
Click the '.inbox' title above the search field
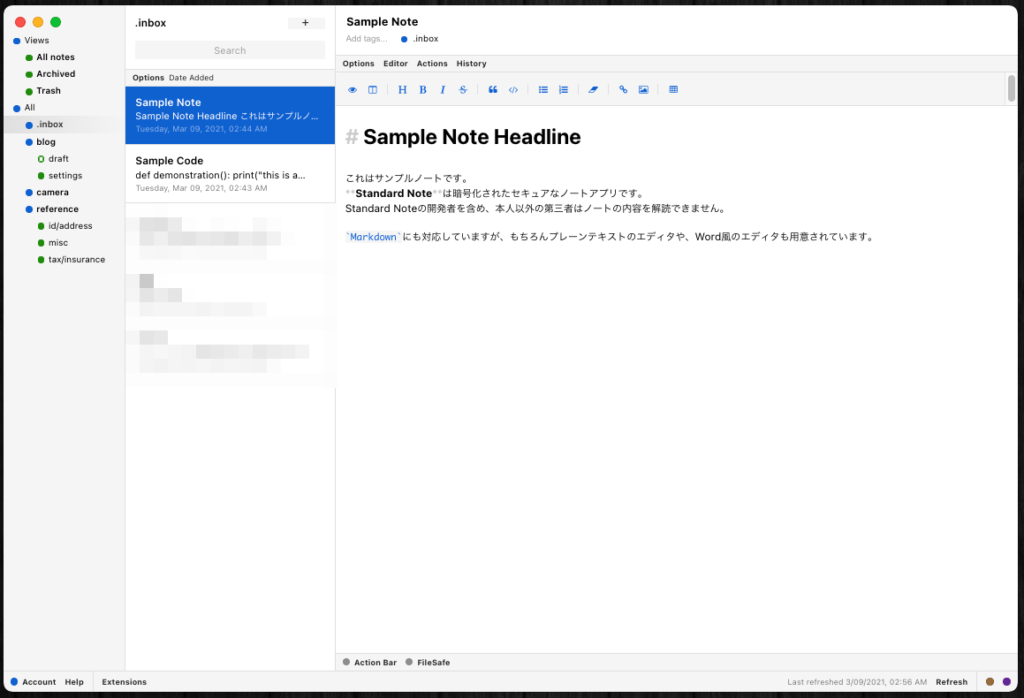[151, 23]
